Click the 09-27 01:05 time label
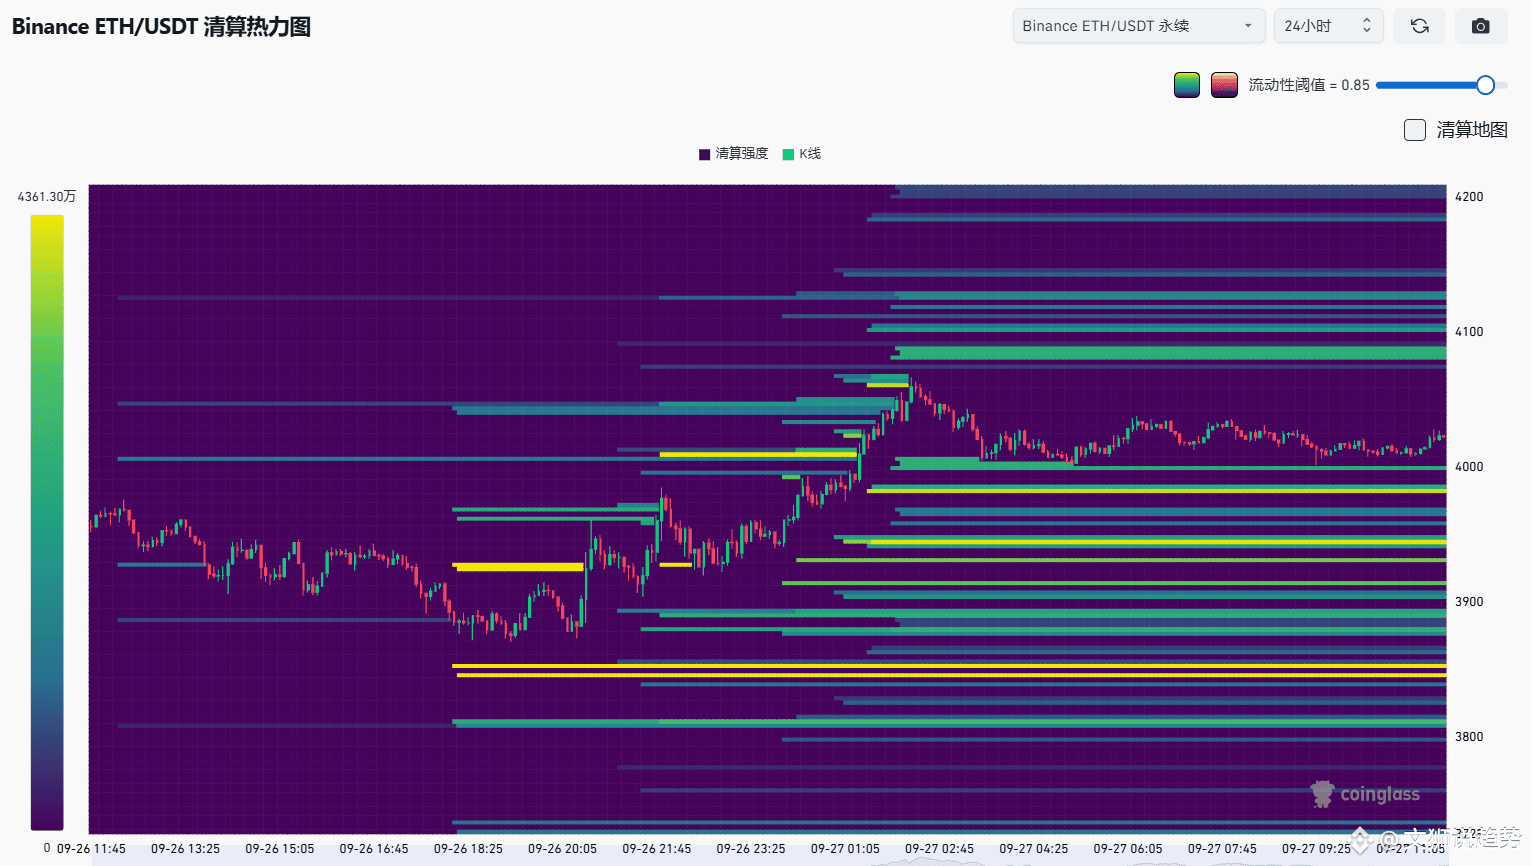Screen dimensions: 1531x866 pos(845,849)
